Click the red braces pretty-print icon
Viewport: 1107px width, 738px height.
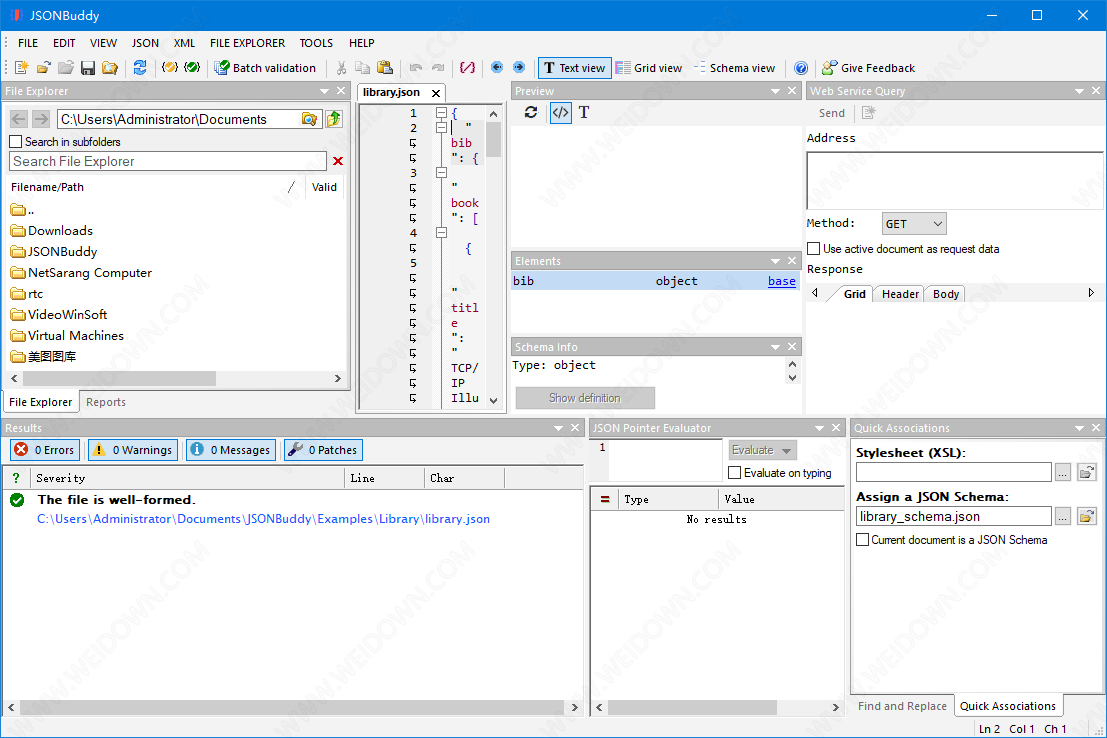pyautogui.click(x=467, y=68)
